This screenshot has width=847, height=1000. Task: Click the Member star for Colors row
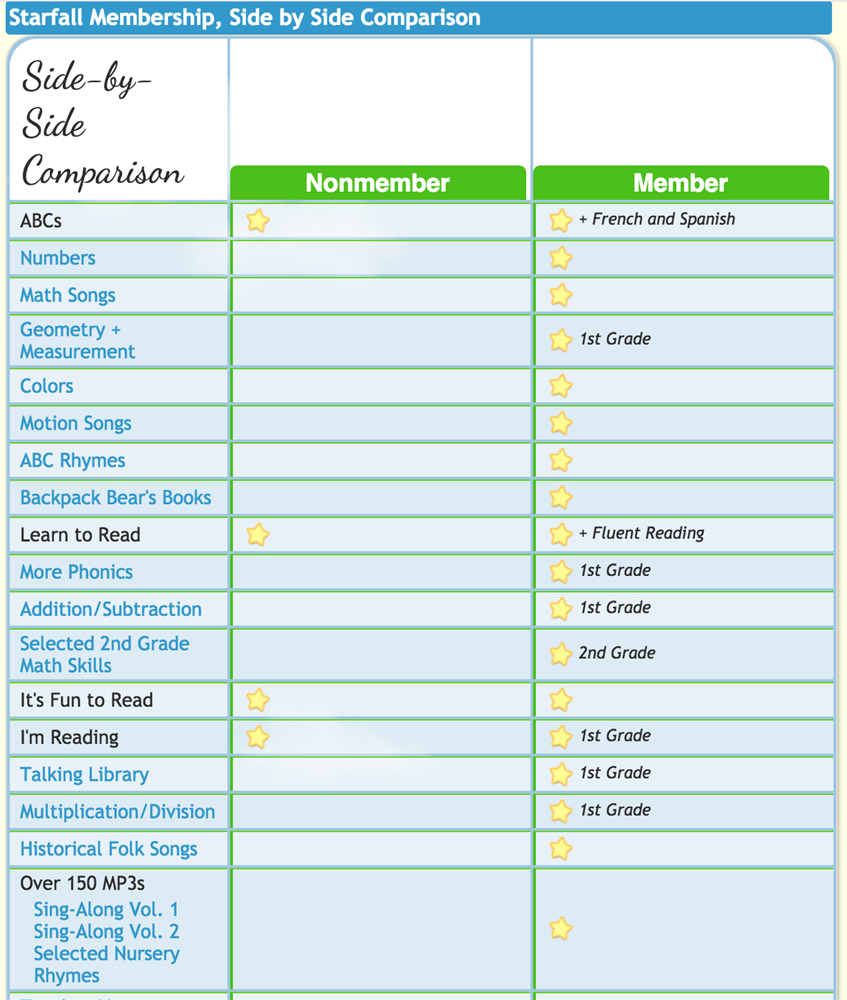pos(561,386)
